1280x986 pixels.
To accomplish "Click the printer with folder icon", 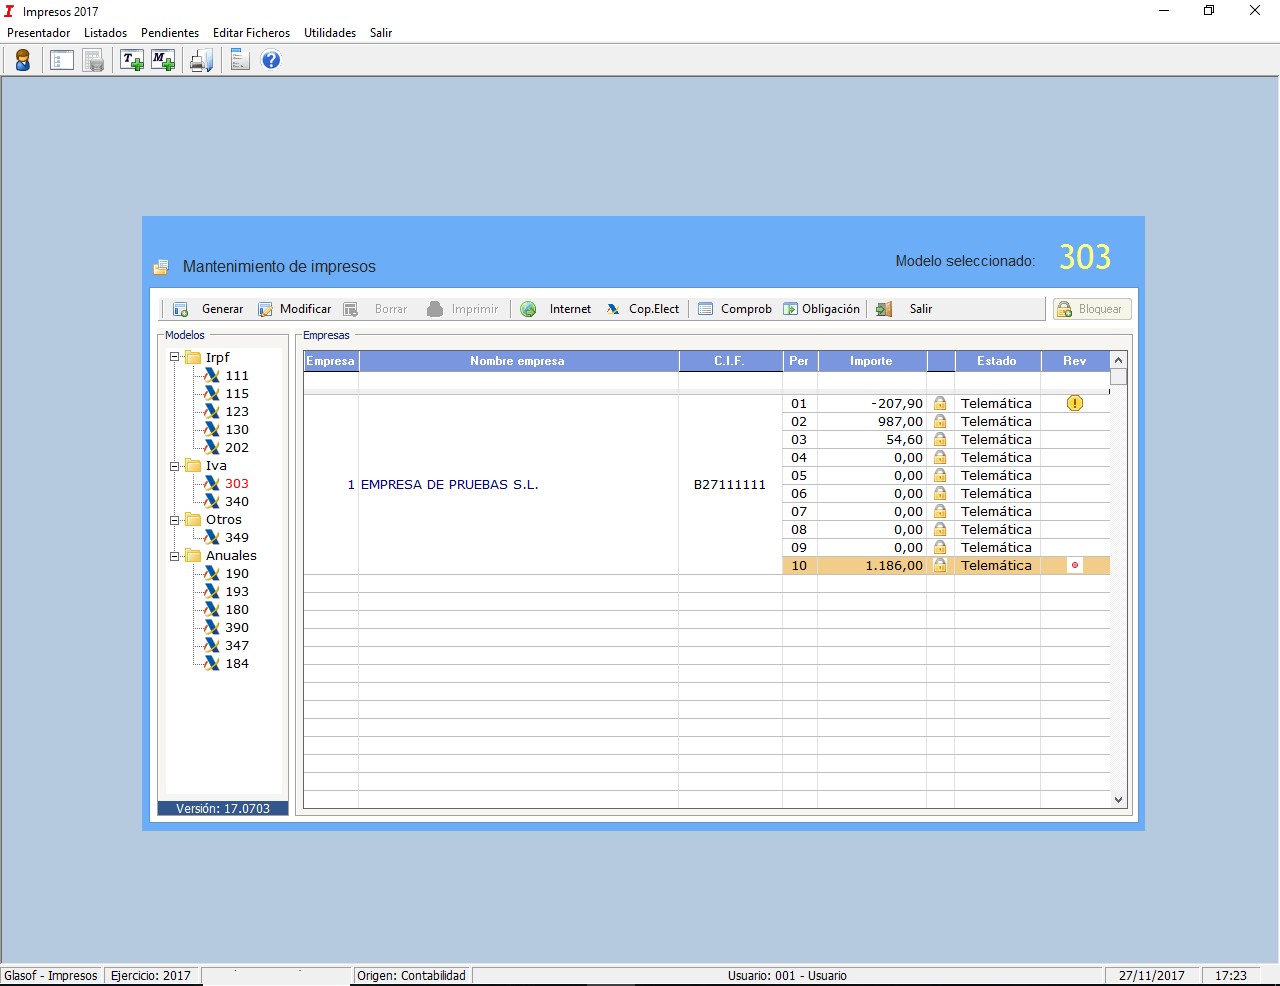I will pyautogui.click(x=201, y=61).
